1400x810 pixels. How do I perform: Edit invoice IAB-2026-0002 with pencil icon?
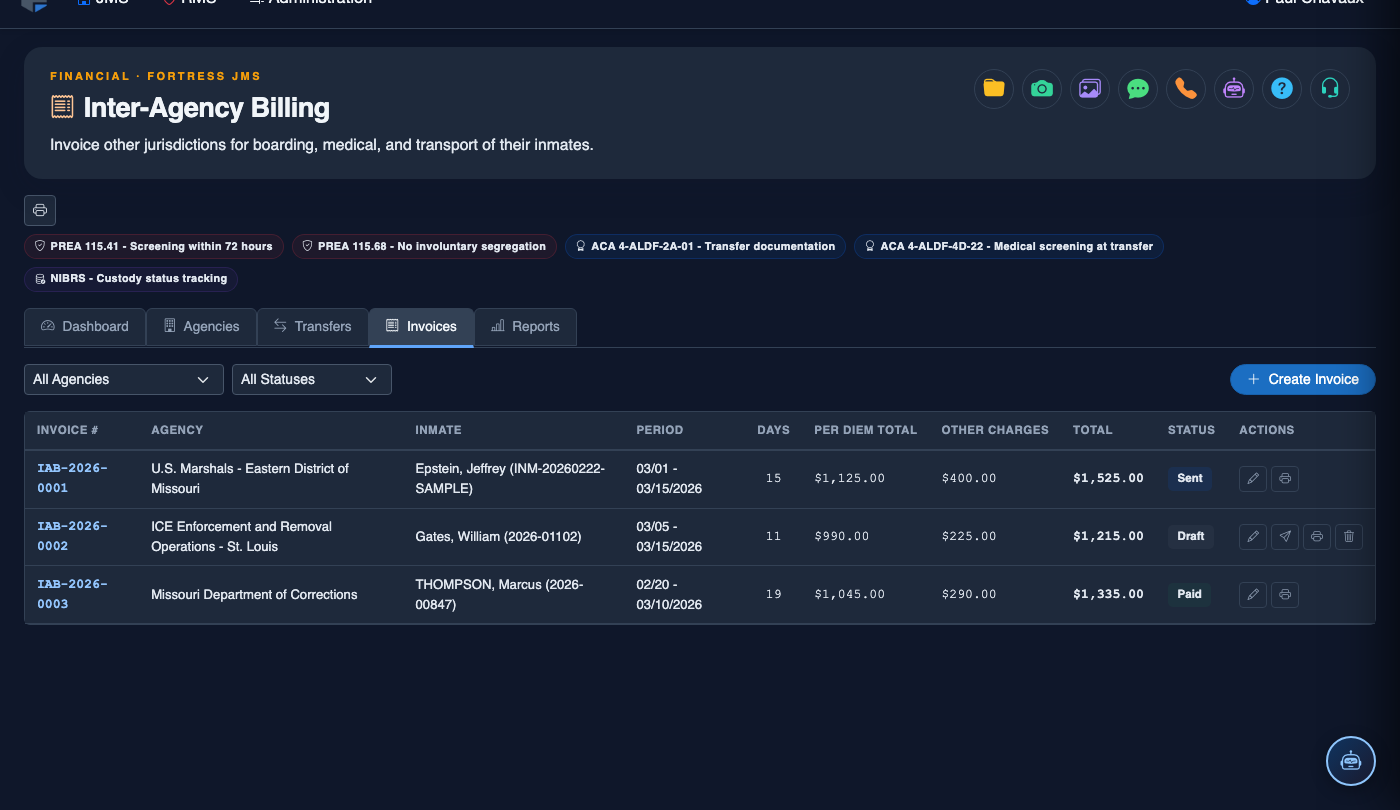click(1252, 537)
